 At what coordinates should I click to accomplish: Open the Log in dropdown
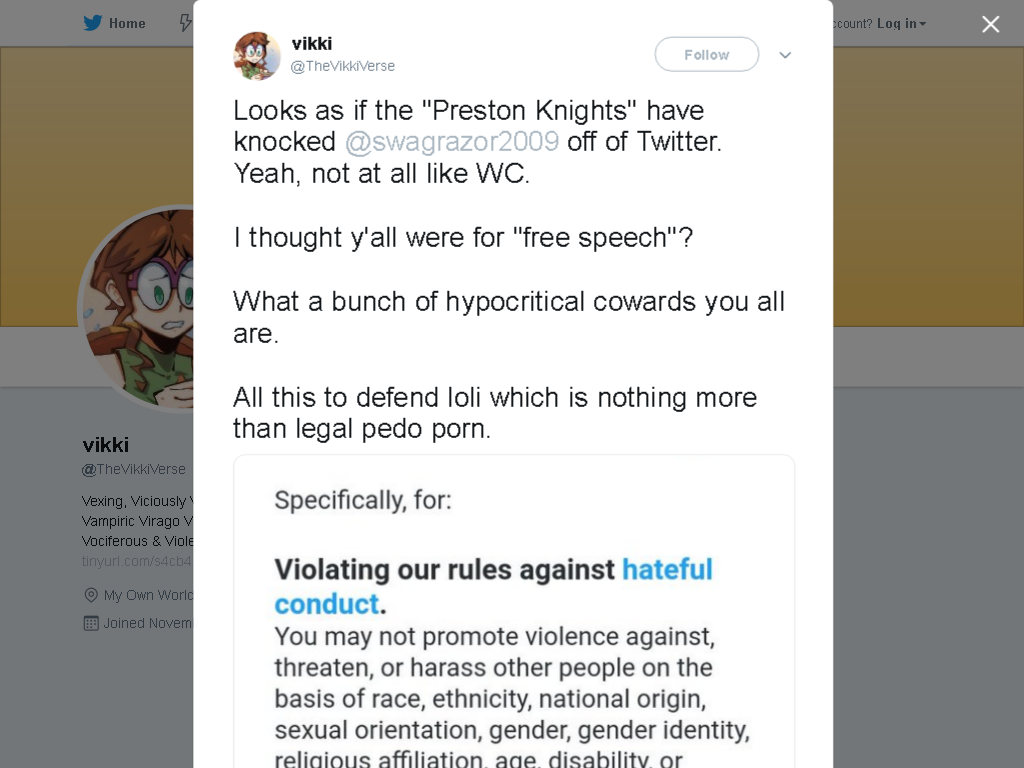click(901, 24)
